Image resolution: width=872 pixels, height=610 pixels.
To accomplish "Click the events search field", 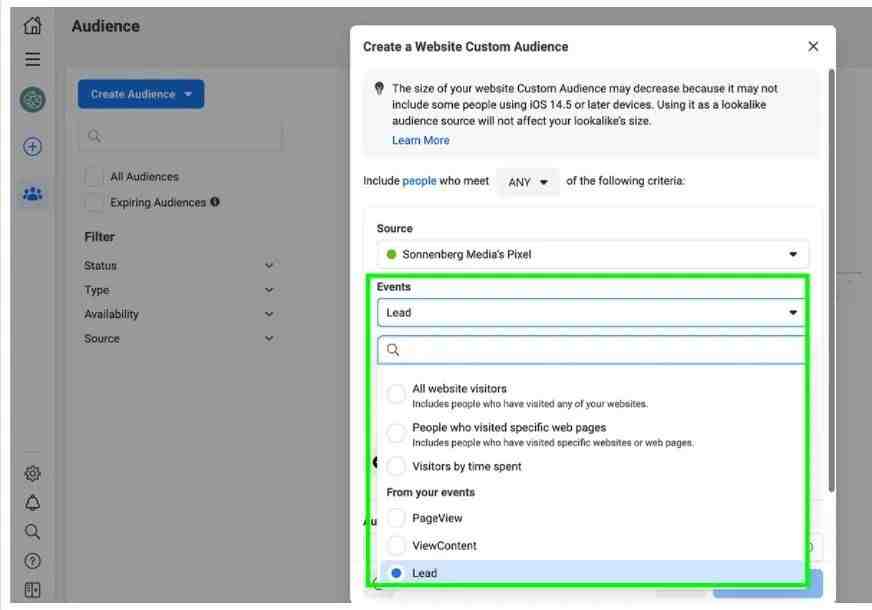I will point(592,350).
